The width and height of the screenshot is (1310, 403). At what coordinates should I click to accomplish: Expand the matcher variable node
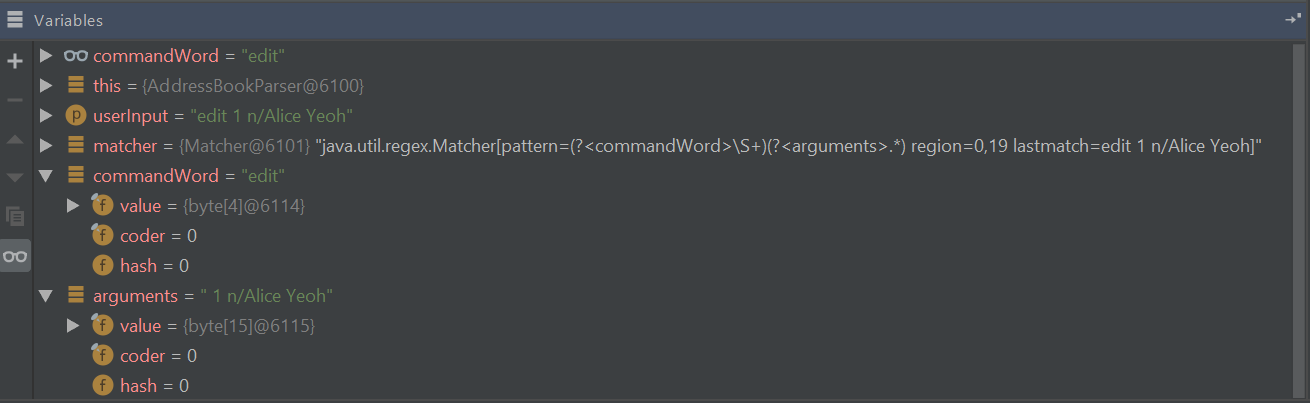(x=46, y=146)
